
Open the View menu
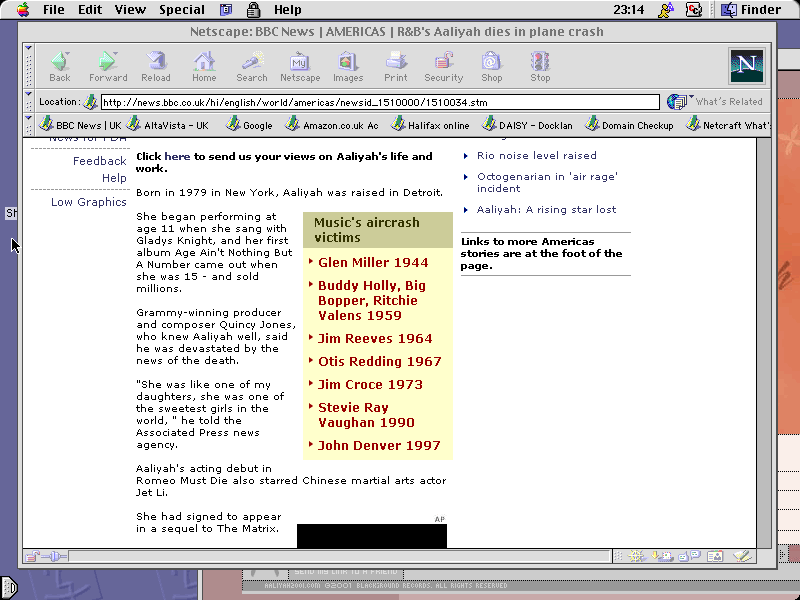point(130,10)
